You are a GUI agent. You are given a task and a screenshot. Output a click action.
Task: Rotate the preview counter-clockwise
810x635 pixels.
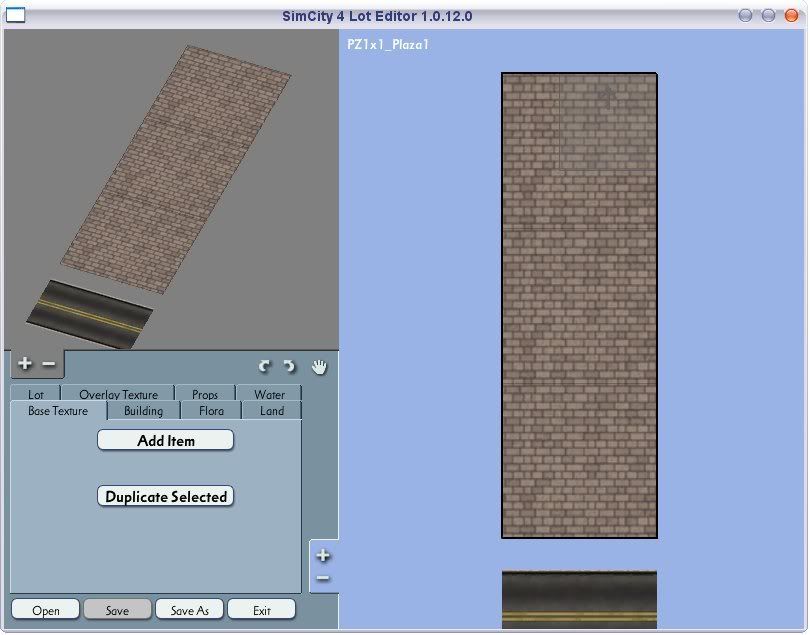(265, 367)
